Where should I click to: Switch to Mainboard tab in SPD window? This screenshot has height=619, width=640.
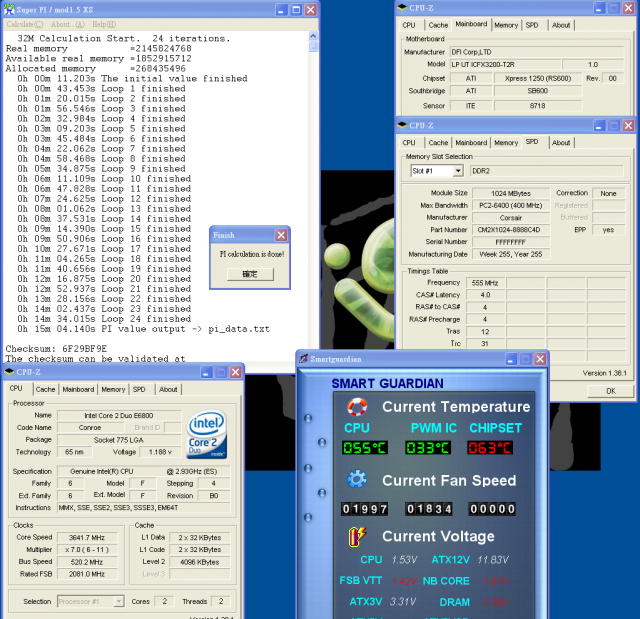(471, 143)
